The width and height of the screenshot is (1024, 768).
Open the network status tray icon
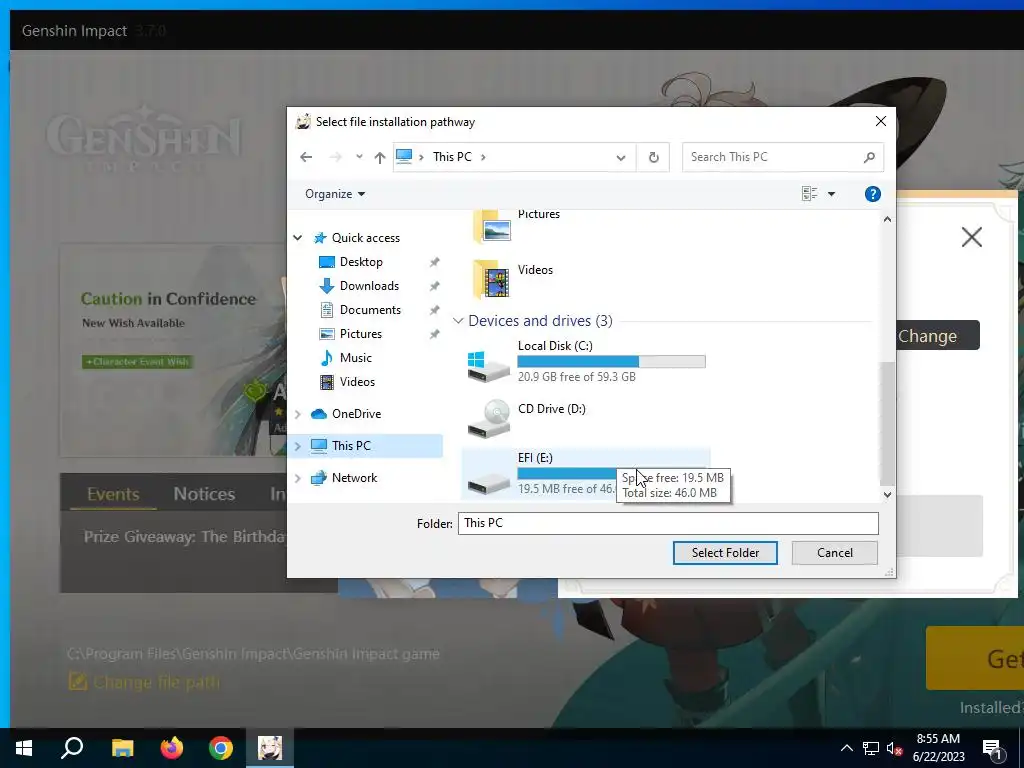click(x=871, y=748)
